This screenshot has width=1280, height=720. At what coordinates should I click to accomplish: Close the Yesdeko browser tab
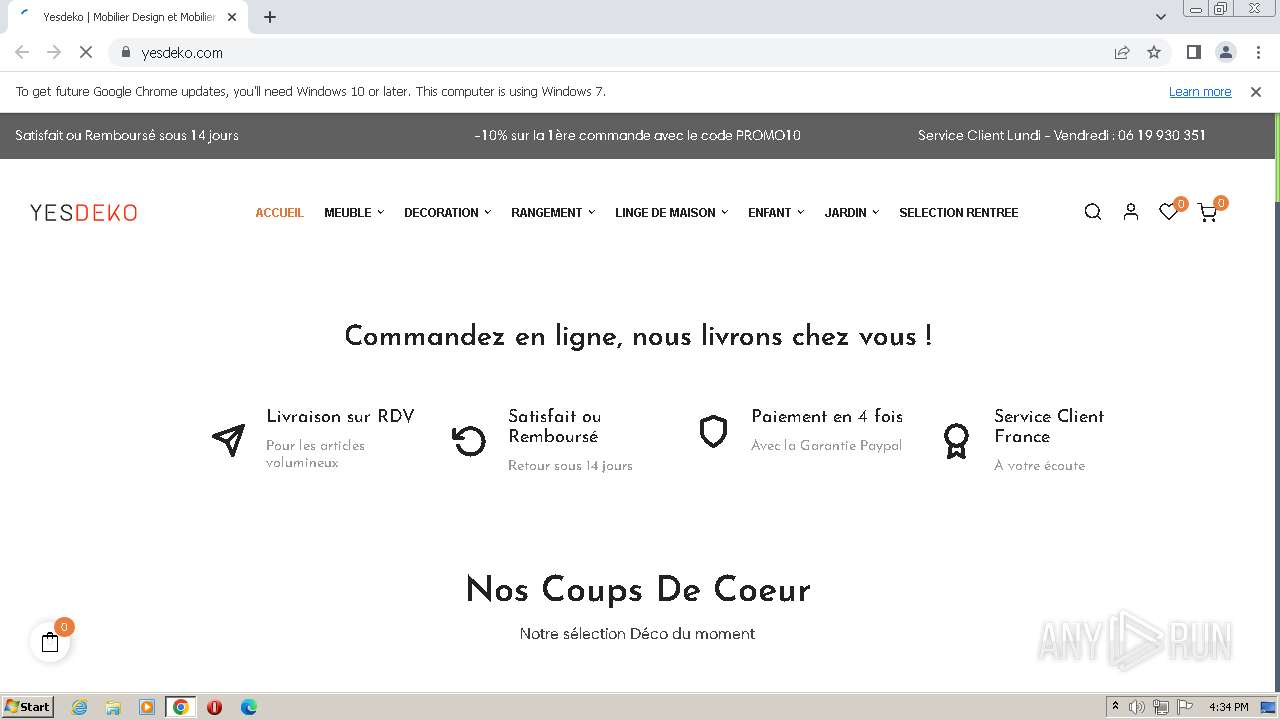click(232, 17)
